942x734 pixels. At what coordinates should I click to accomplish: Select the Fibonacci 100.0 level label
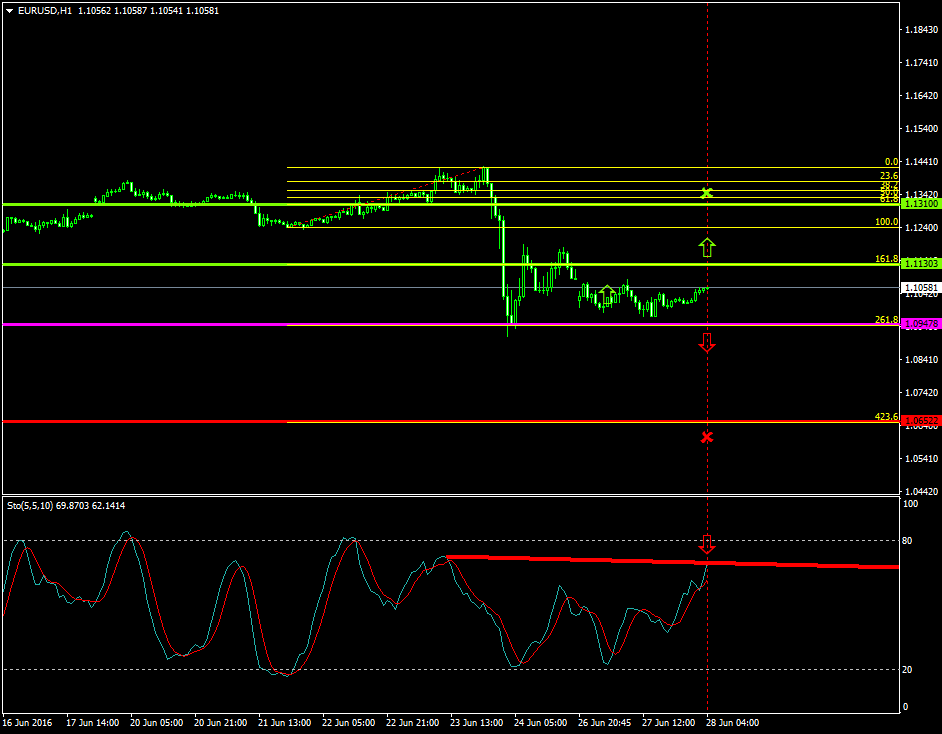pyautogui.click(x=886, y=222)
